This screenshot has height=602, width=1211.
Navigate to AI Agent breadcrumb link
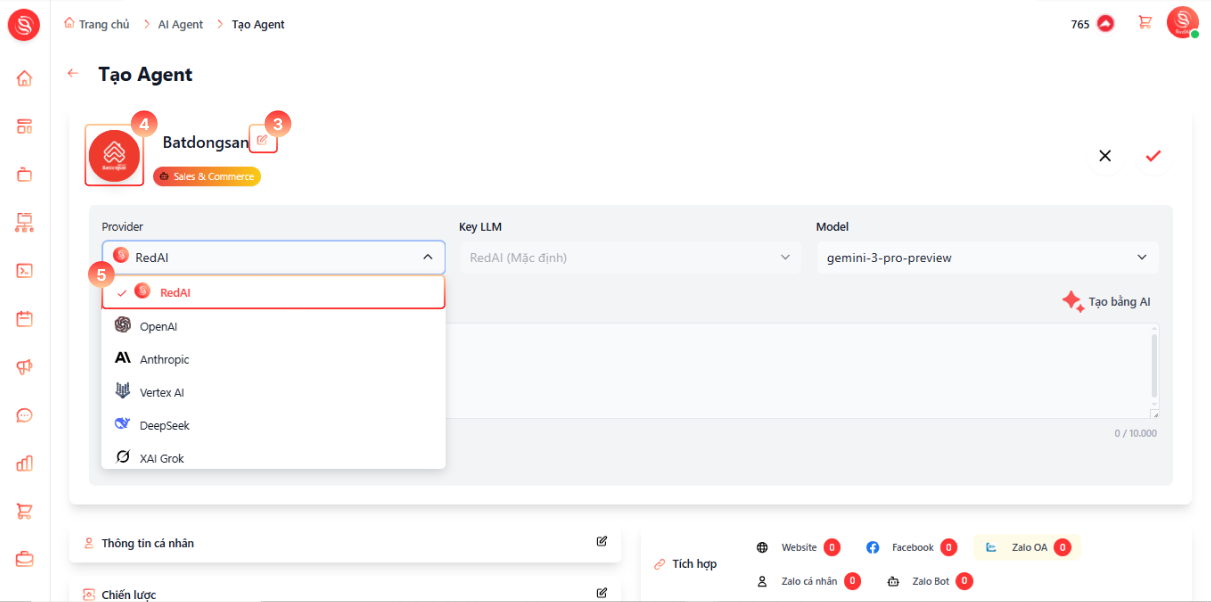pos(180,24)
